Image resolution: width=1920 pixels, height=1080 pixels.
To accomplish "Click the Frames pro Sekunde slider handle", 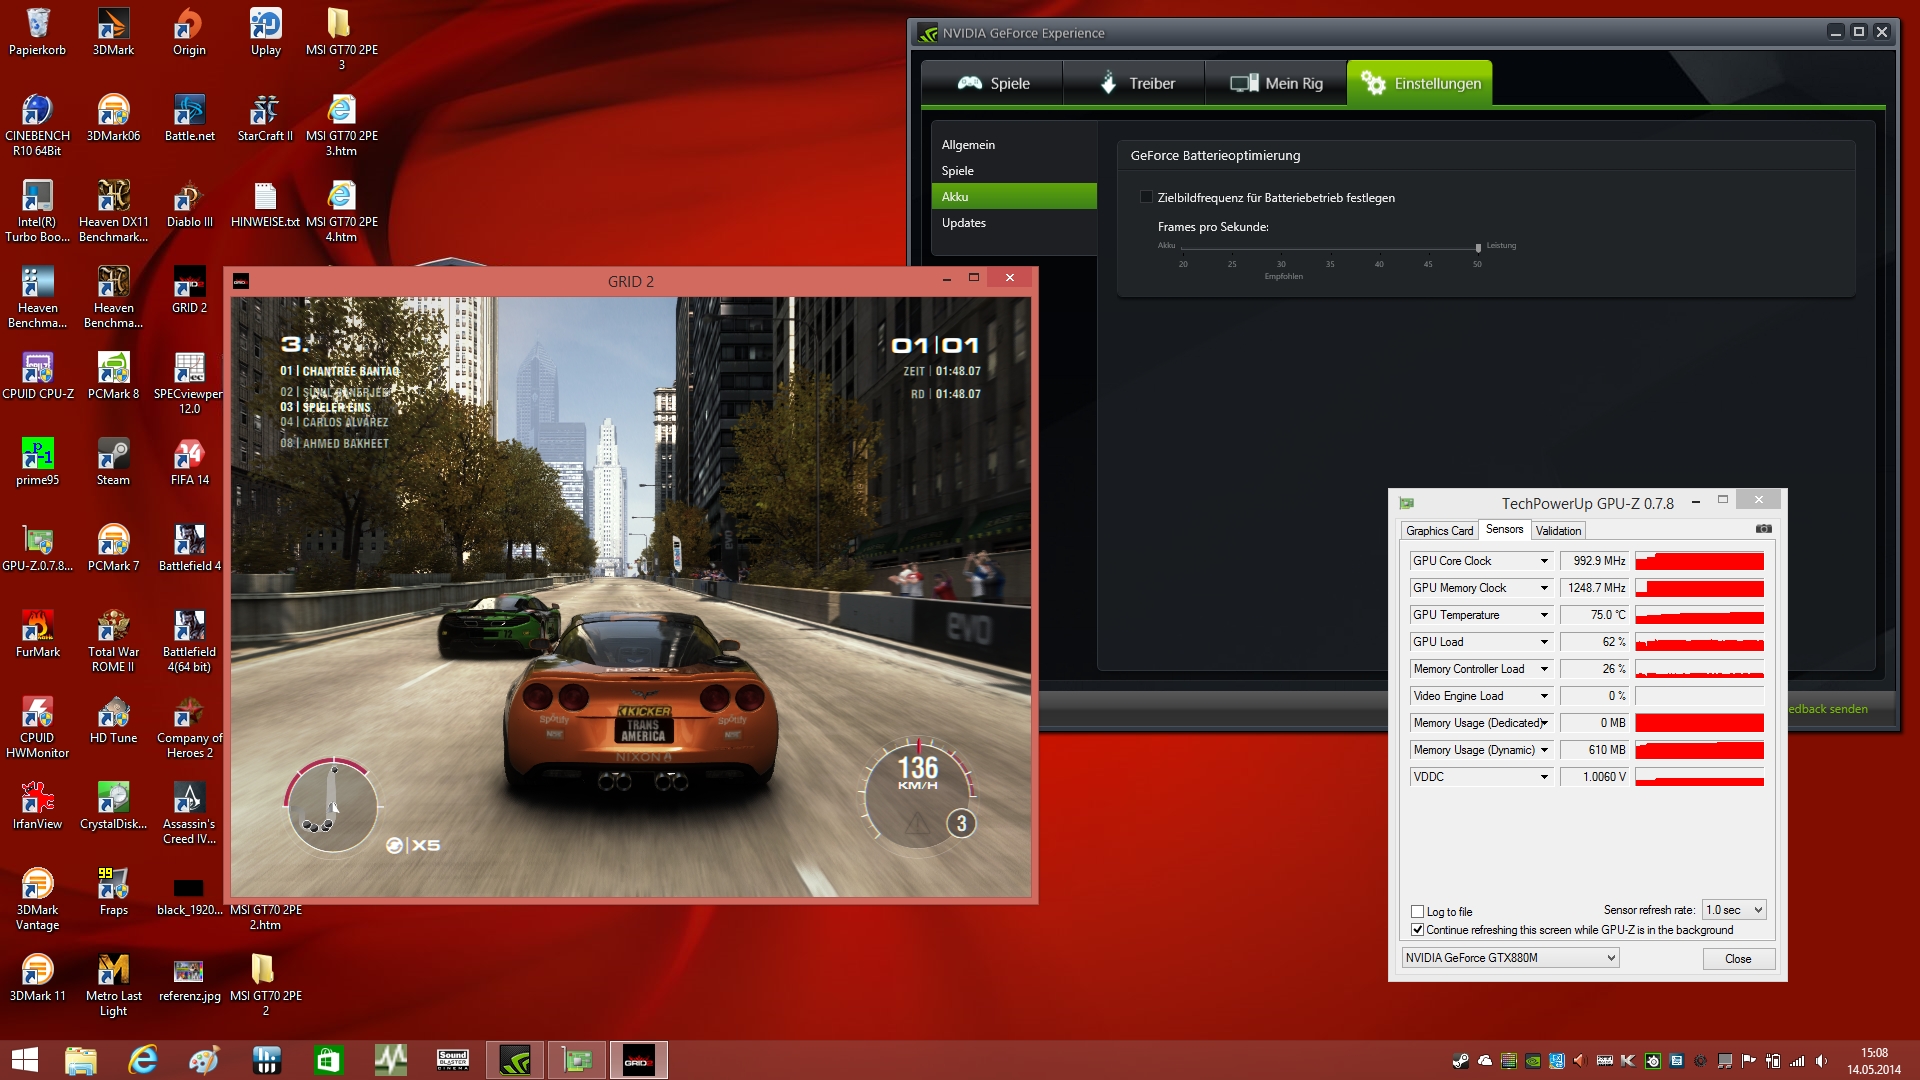I will click(1478, 247).
